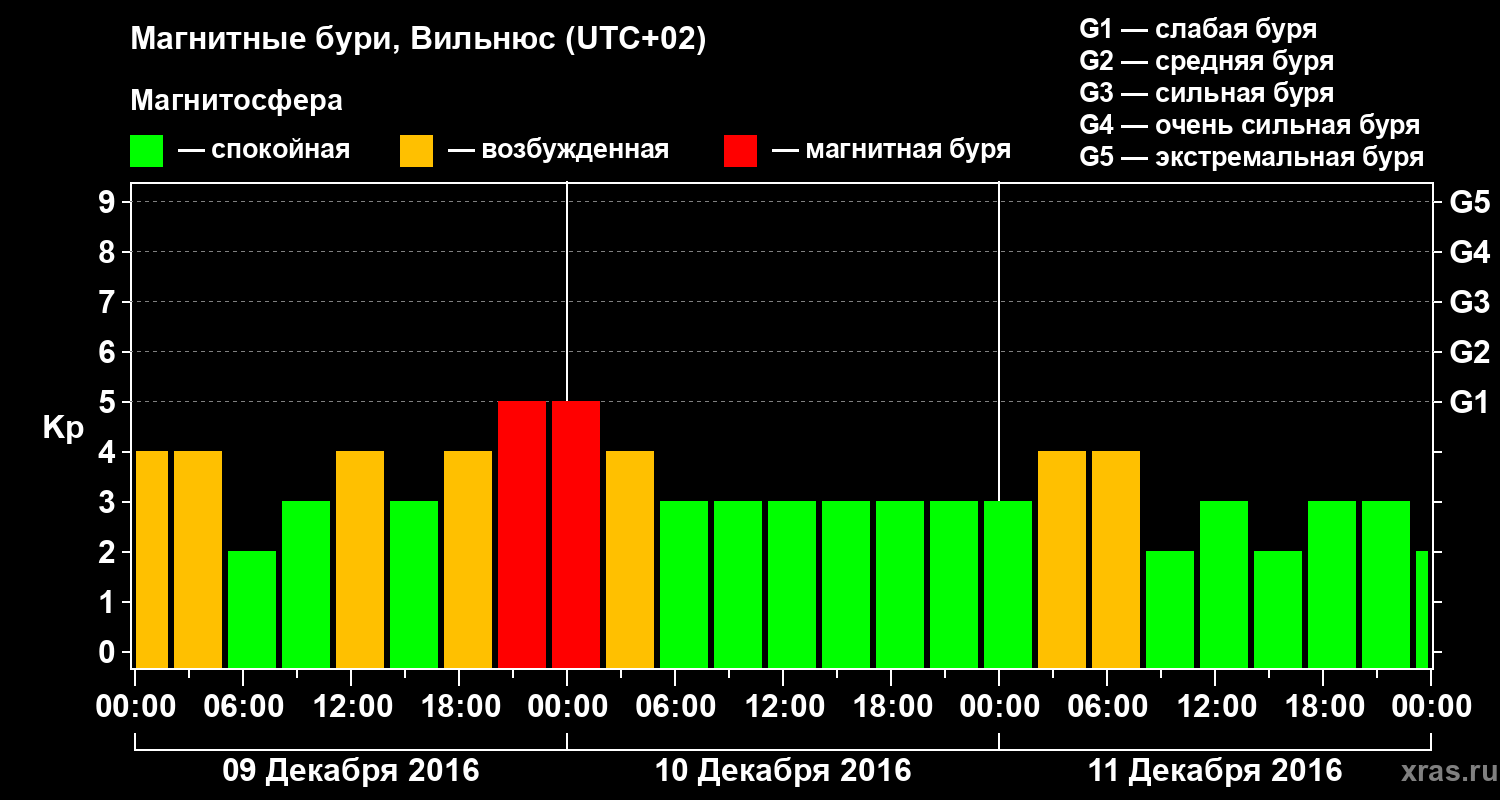Click the green bar at 12:00 on 10 December
The image size is (1500, 800).
(792, 584)
